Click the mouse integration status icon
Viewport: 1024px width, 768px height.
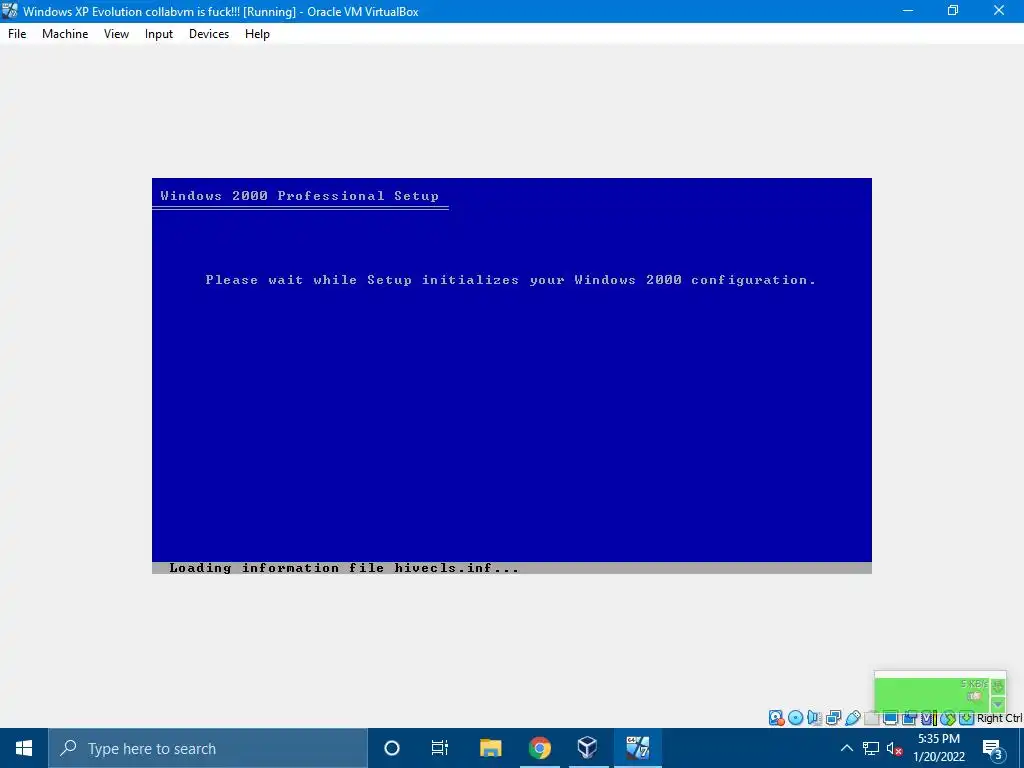948,718
